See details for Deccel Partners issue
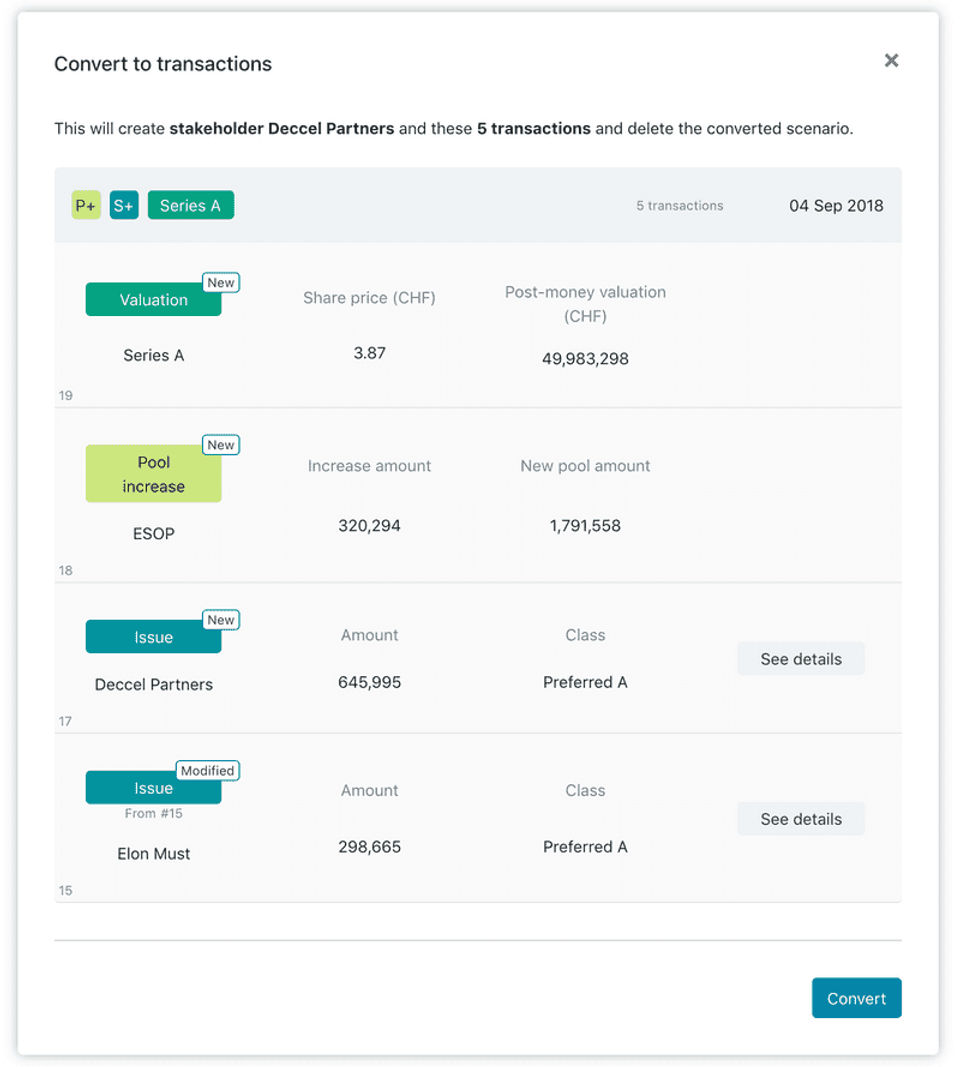The image size is (960, 1067). pyautogui.click(x=801, y=659)
